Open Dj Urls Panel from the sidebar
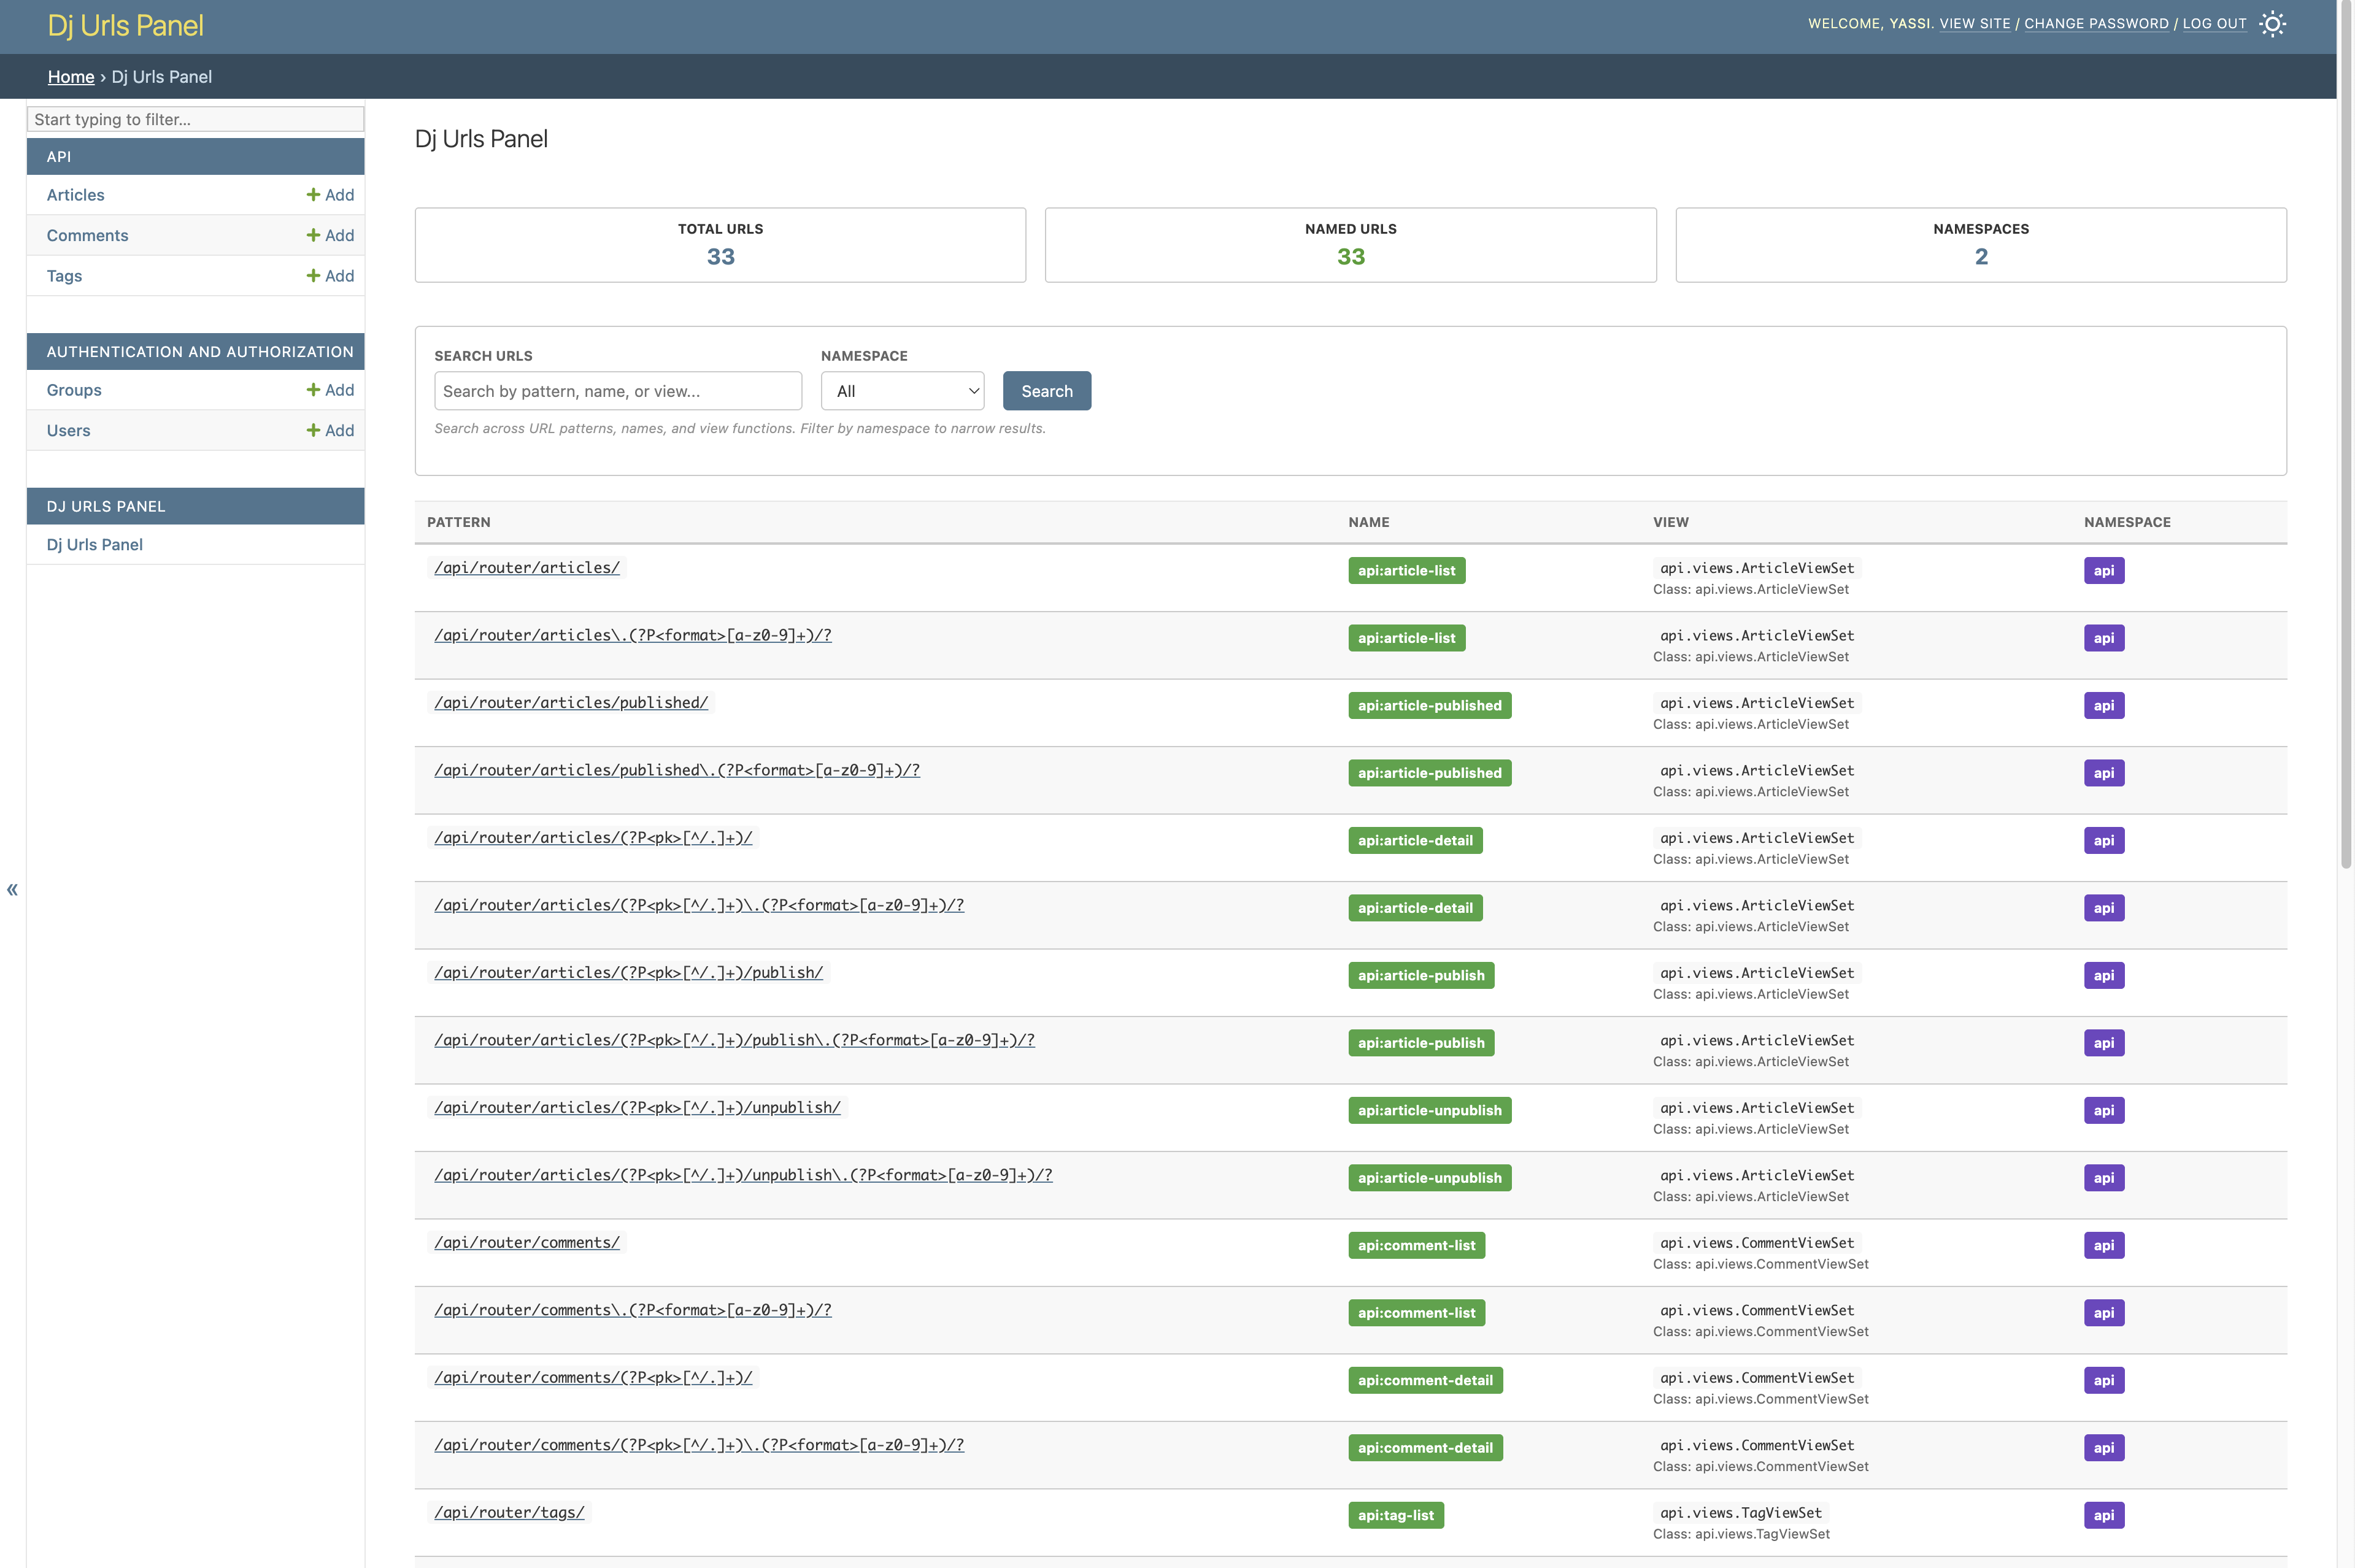The image size is (2355, 1568). pyautogui.click(x=94, y=544)
